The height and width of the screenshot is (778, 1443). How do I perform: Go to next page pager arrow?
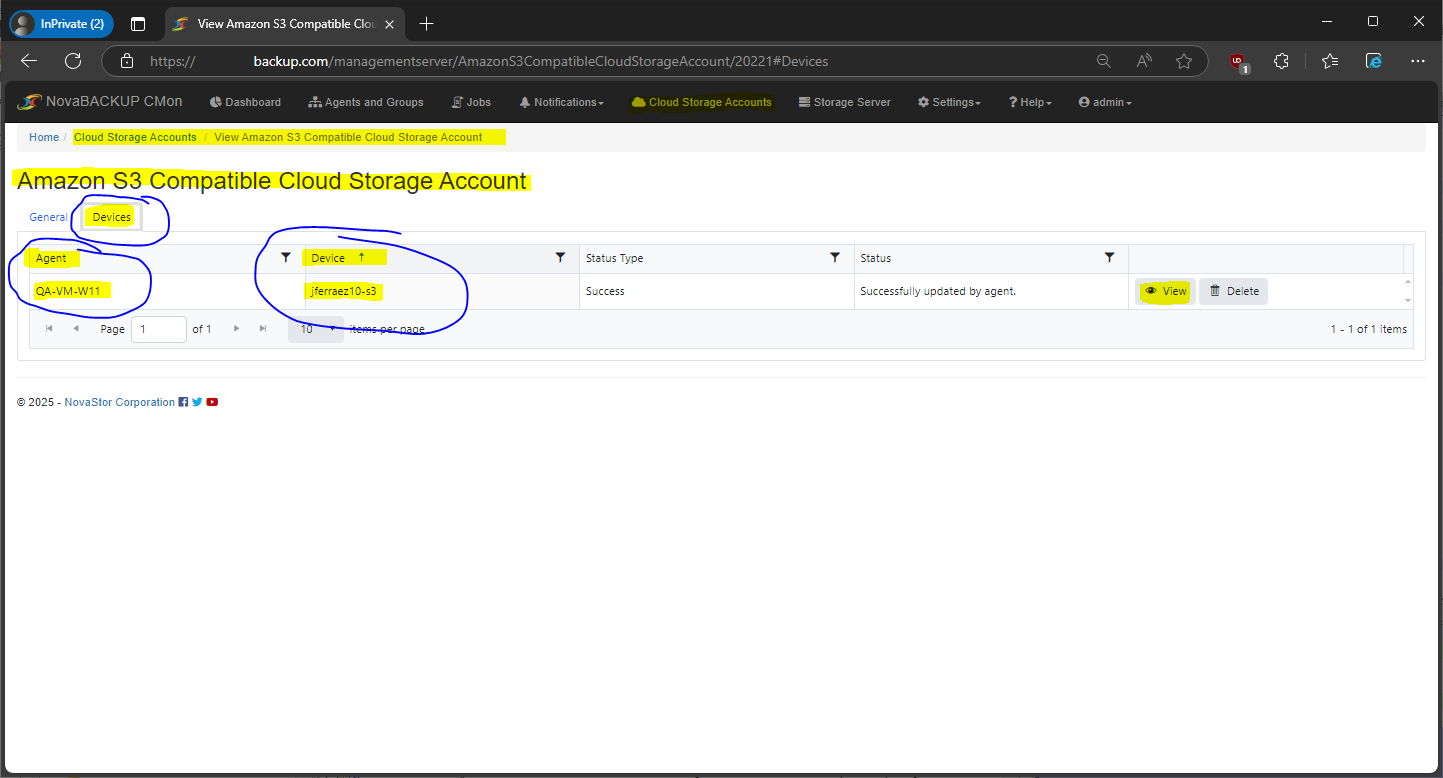click(x=237, y=329)
